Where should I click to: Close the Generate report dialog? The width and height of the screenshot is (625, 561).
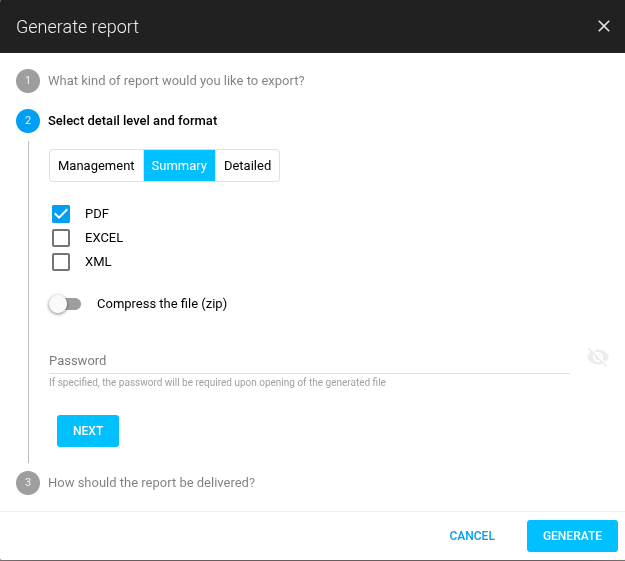[x=603, y=26]
